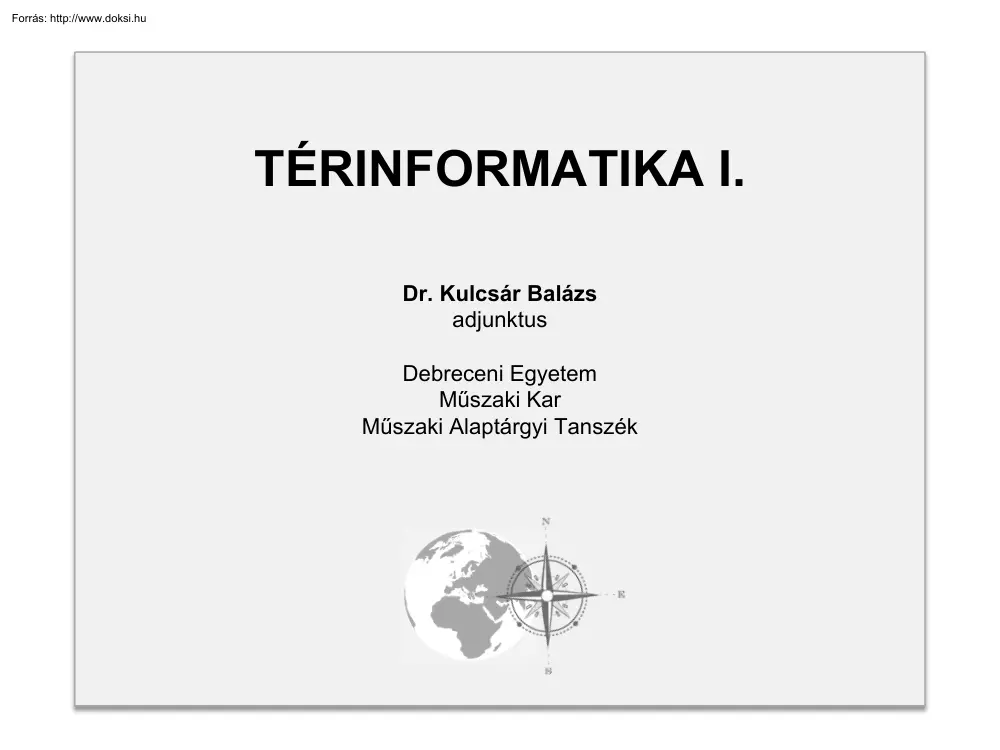Select the adjunktus text line
The image size is (1000, 750).
click(499, 321)
